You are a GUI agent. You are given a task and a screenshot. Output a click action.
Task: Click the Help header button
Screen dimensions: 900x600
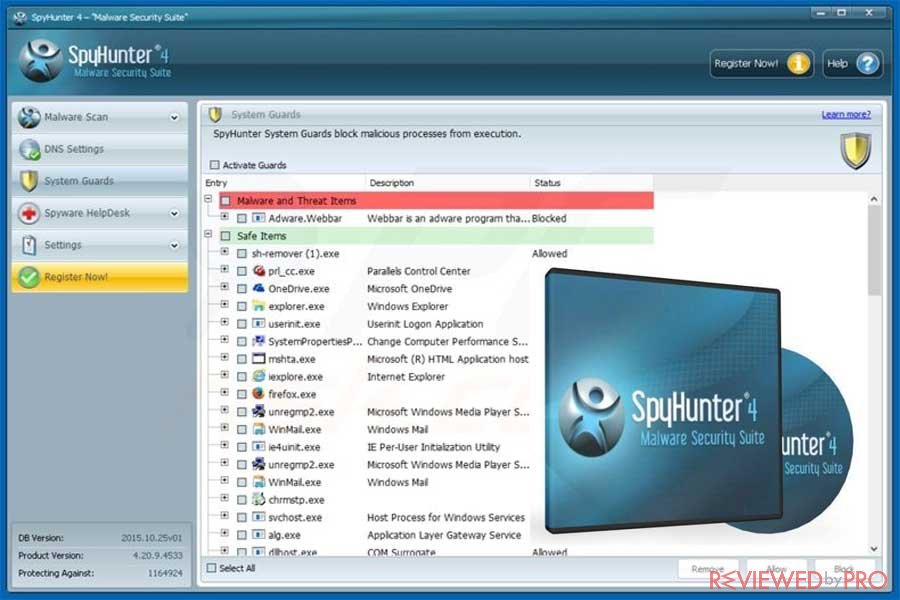pyautogui.click(x=852, y=63)
